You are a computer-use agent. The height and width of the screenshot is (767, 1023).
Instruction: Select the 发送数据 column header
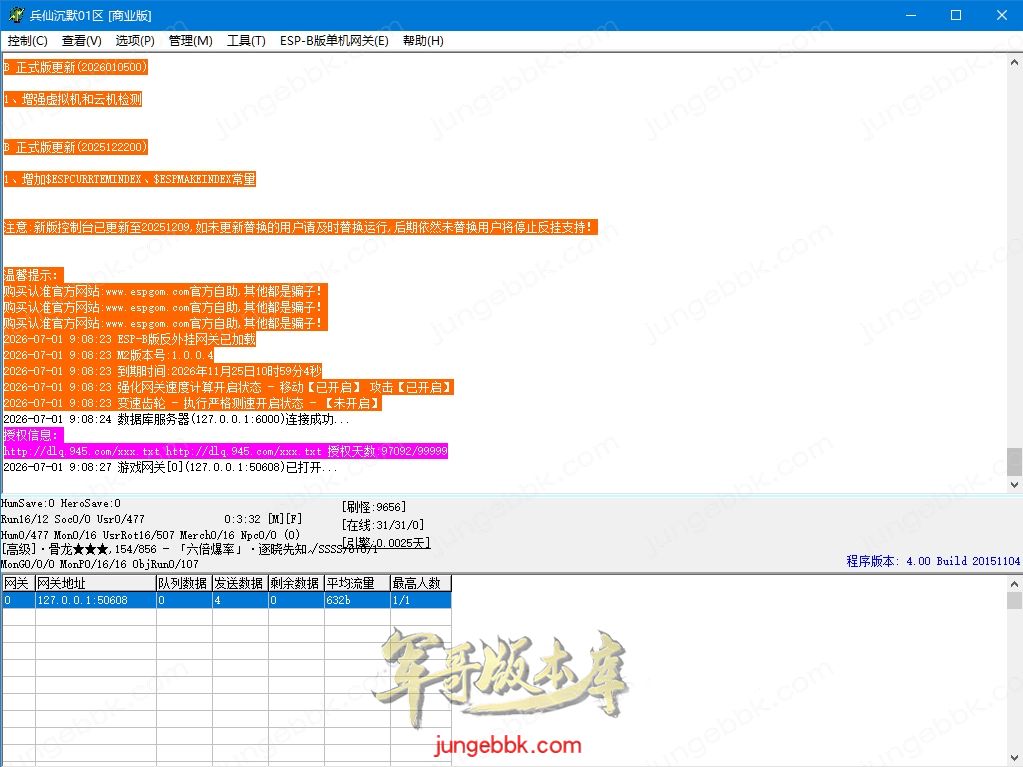(240, 583)
